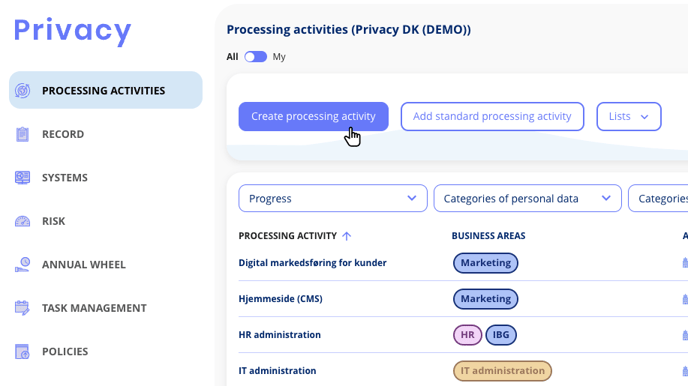Click the purple HR business area tag
The width and height of the screenshot is (688, 386).
click(467, 335)
